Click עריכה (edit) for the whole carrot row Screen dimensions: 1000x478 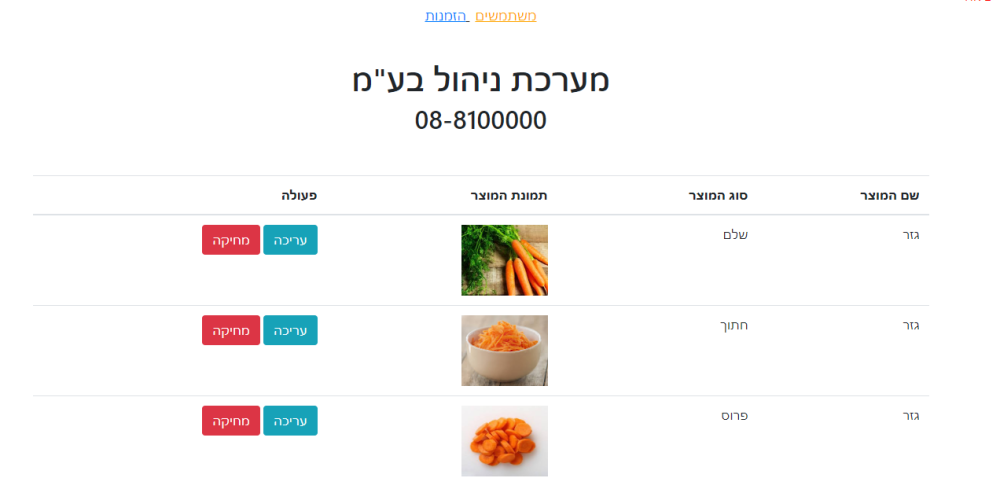click(290, 240)
